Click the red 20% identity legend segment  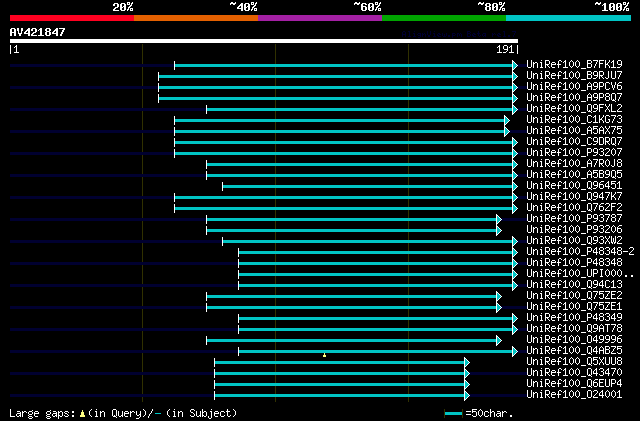[x=72, y=18]
